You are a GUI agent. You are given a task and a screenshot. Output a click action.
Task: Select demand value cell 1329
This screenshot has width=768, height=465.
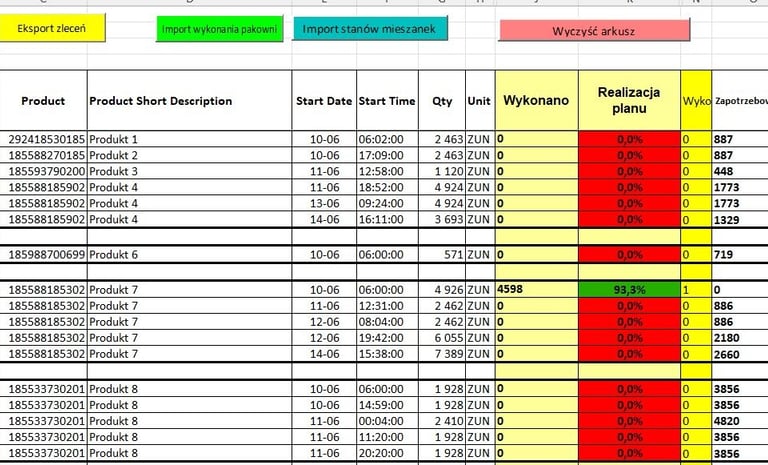point(740,220)
